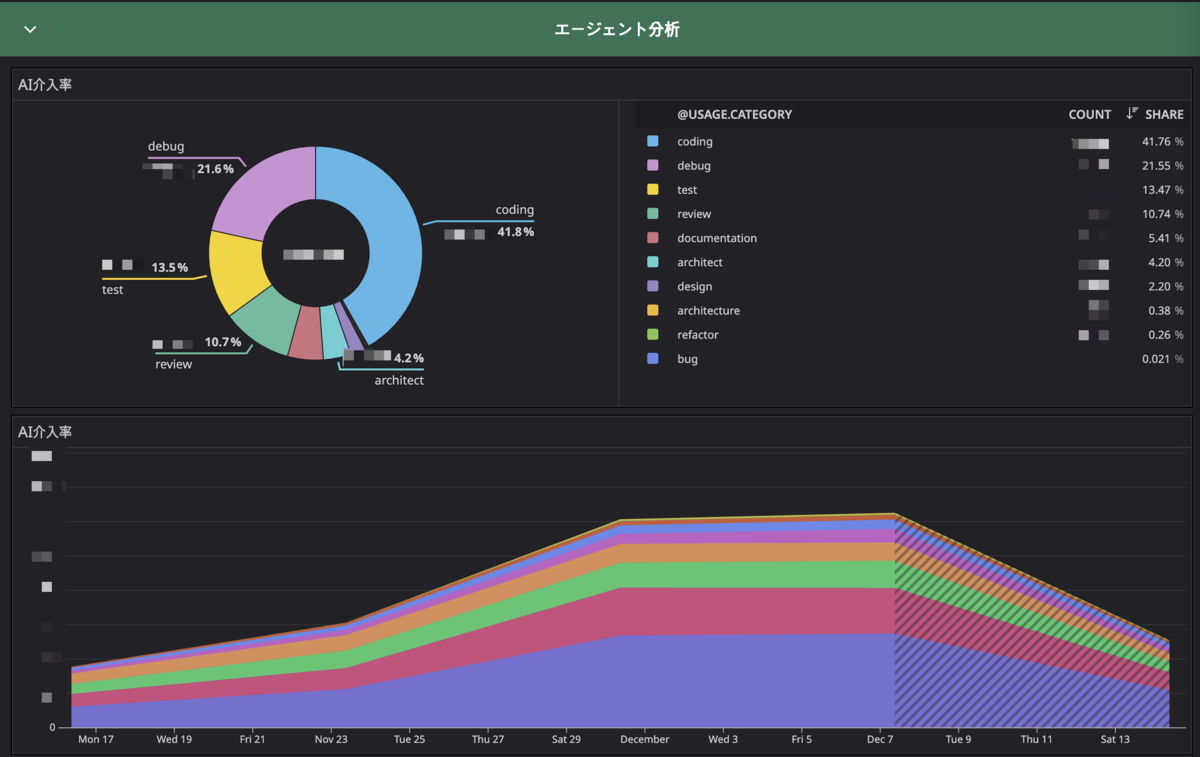This screenshot has height=757, width=1200.
Task: Collapse the エージェント分析 section chevron
Action: click(x=30, y=29)
